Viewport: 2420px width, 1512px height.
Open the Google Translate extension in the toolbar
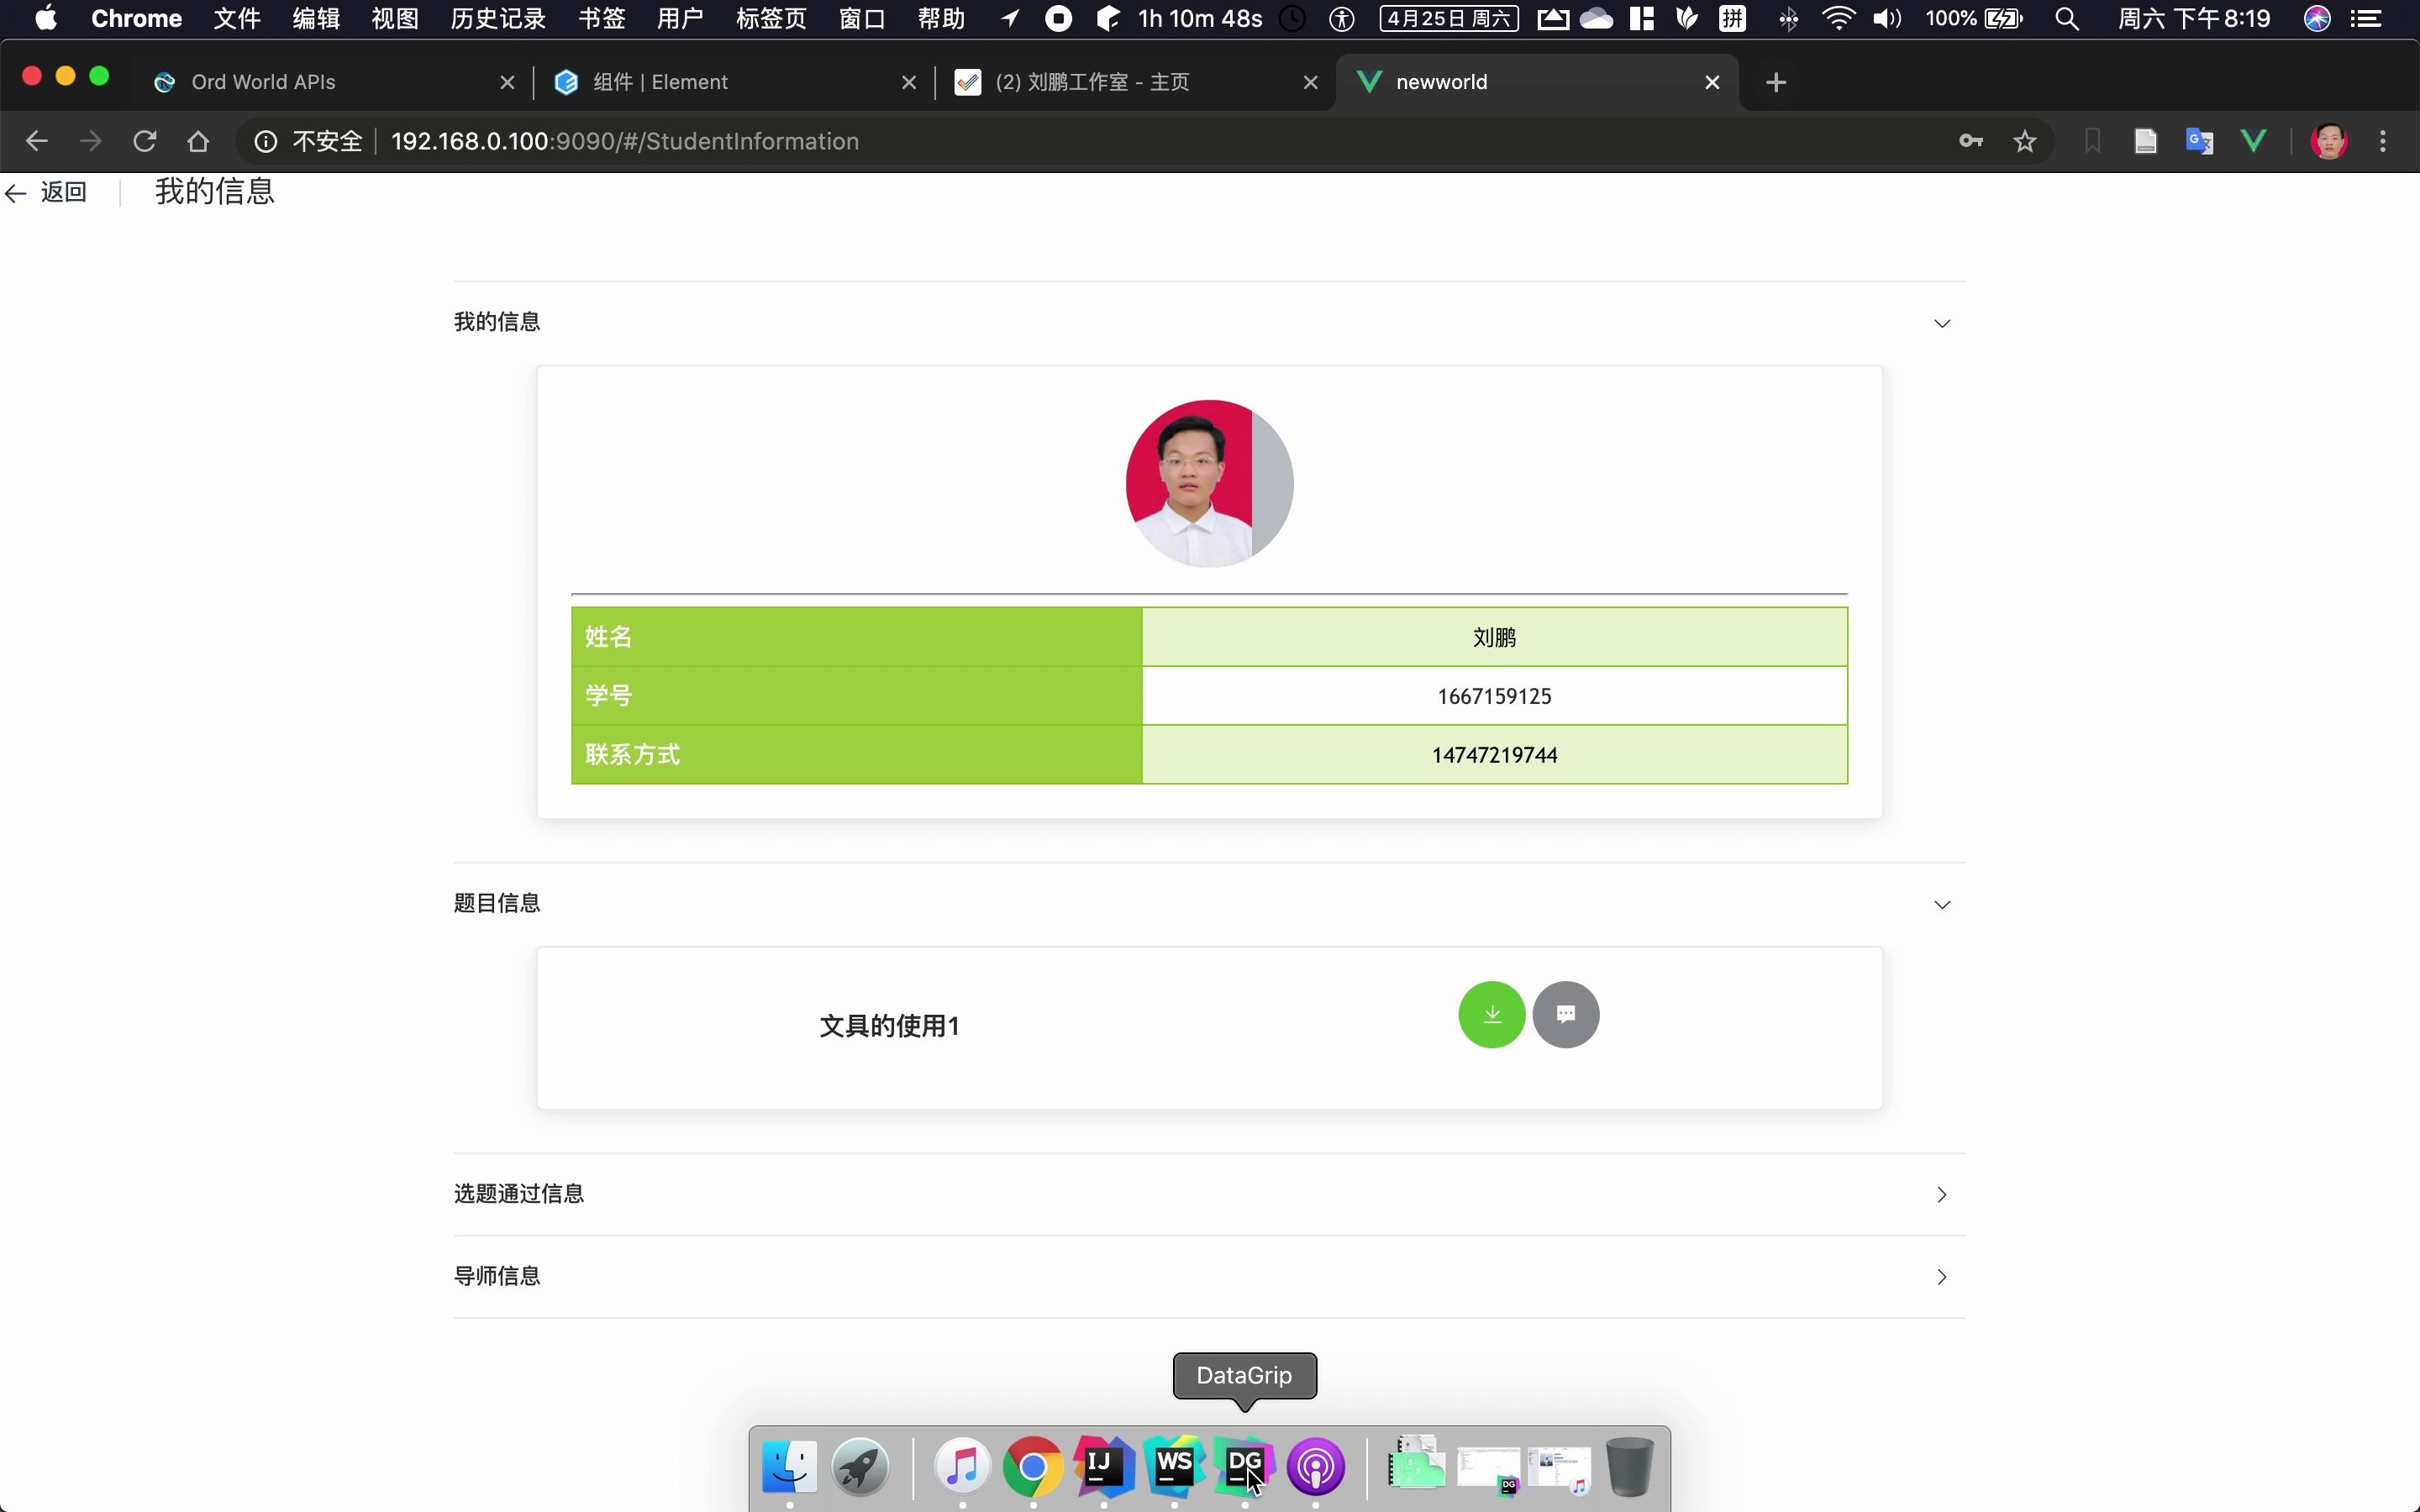pyautogui.click(x=2200, y=141)
